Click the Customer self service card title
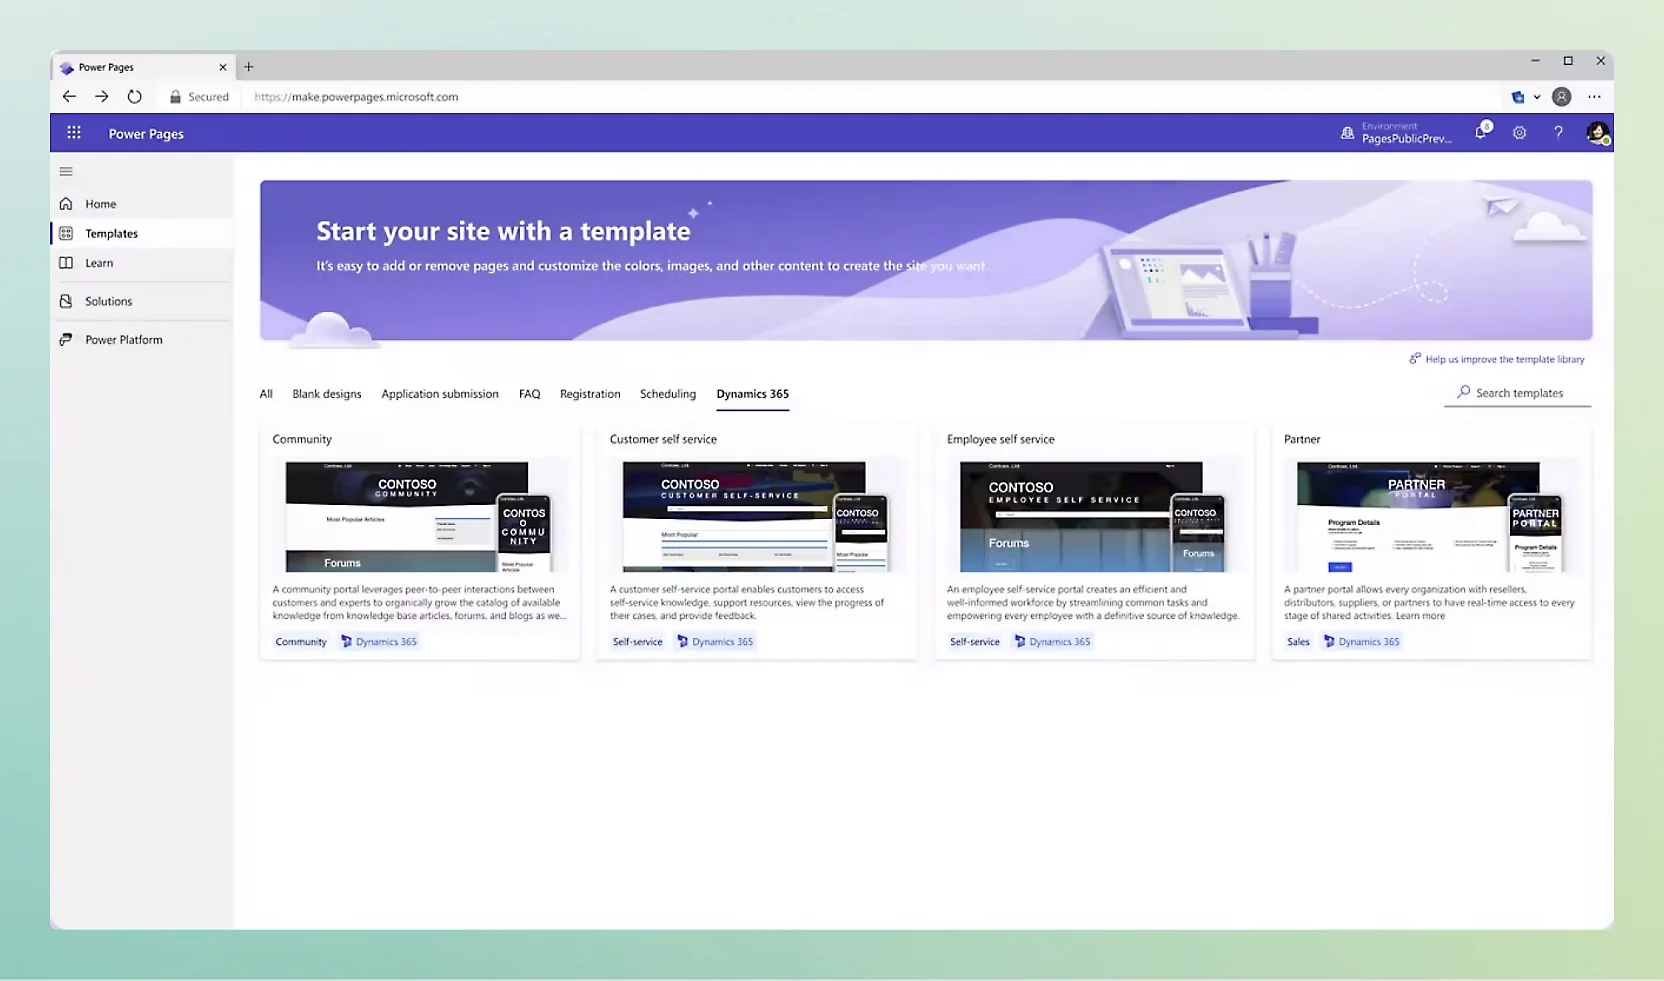This screenshot has height=981, width=1664. [x=663, y=439]
